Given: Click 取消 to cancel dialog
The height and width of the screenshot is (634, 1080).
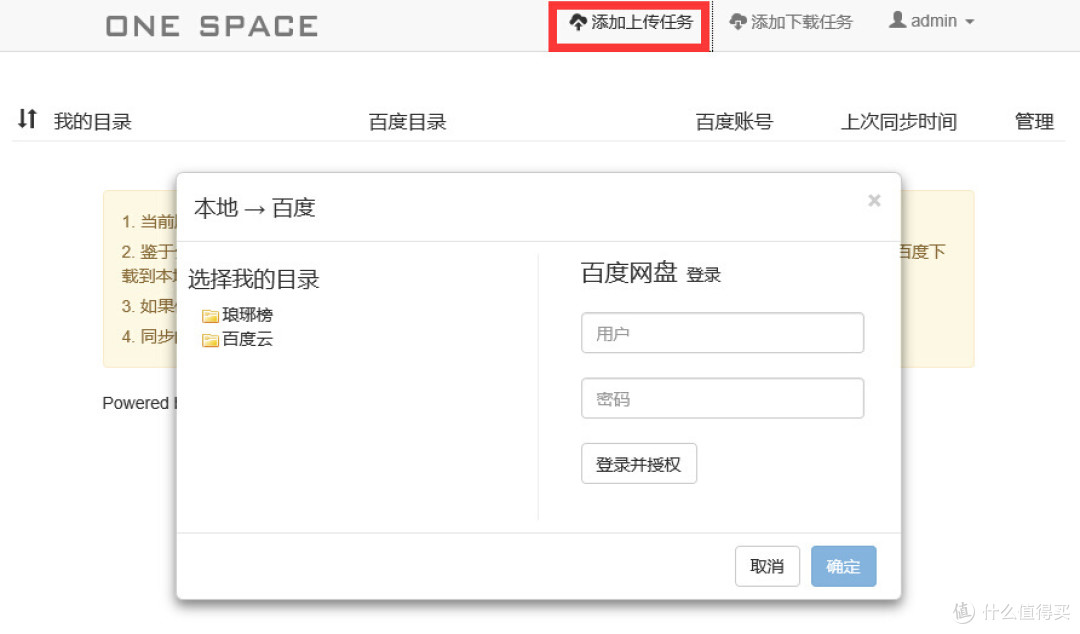Looking at the screenshot, I should click(767, 566).
